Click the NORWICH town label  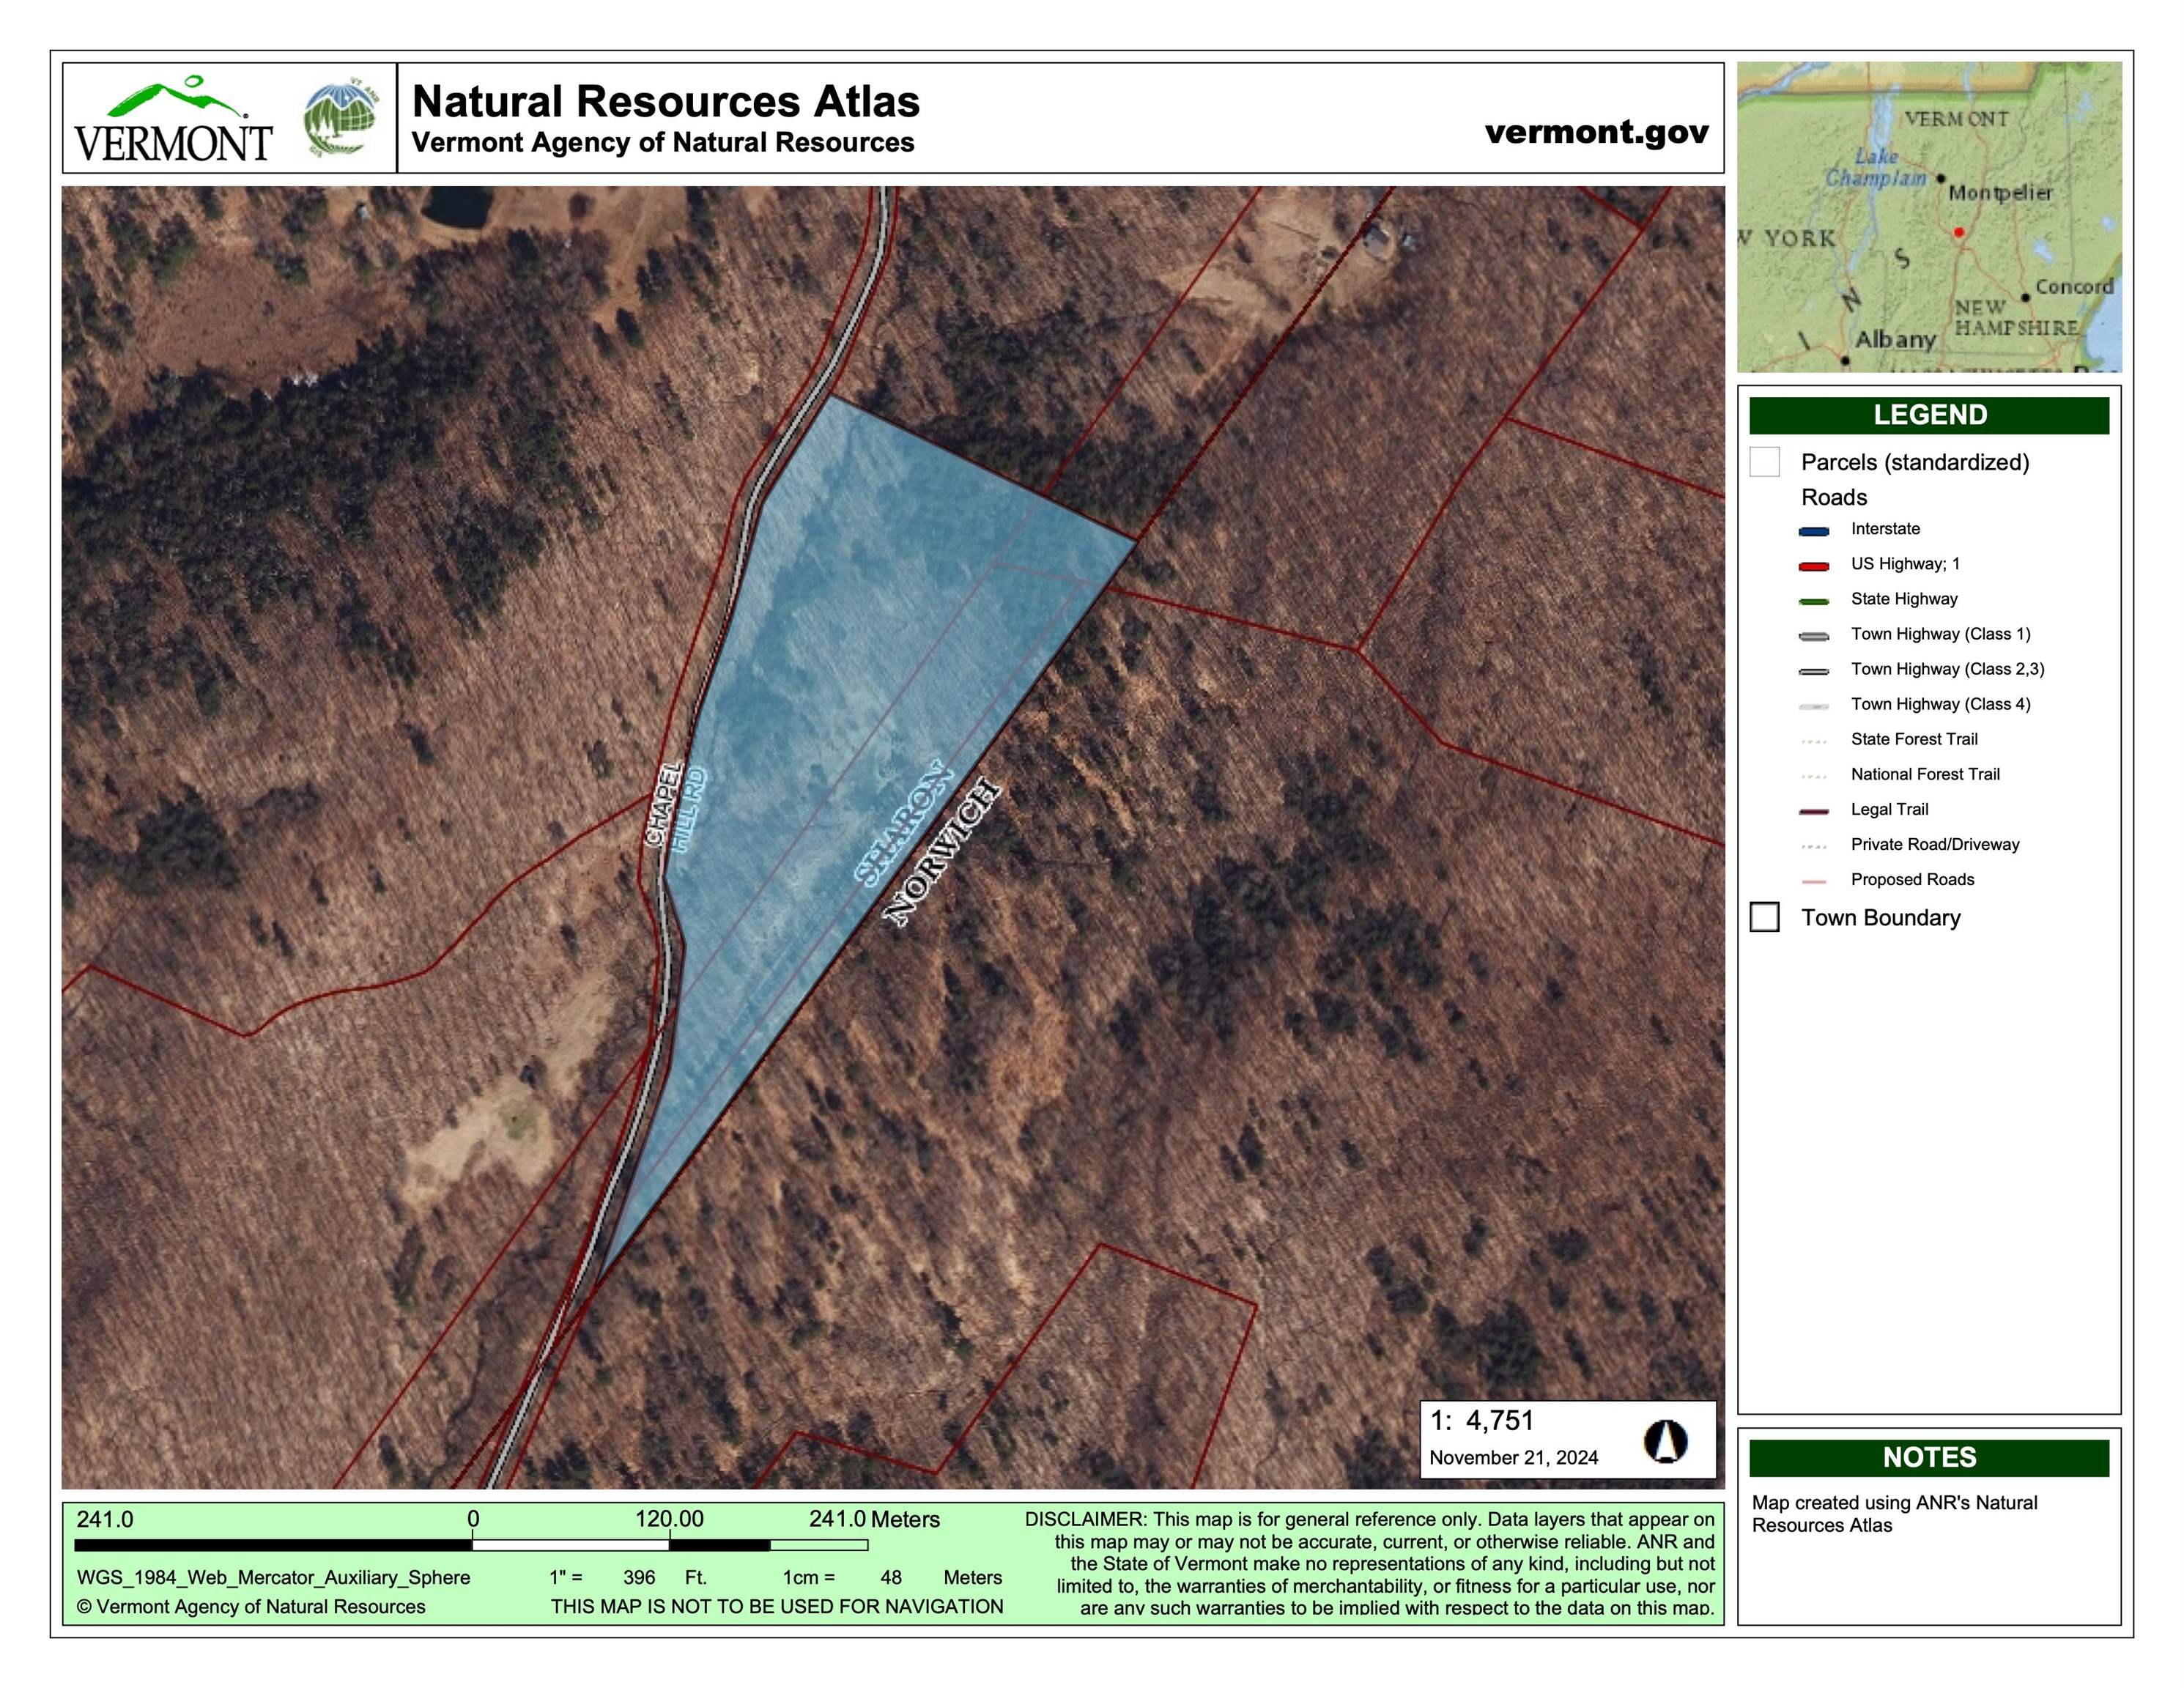(941, 853)
